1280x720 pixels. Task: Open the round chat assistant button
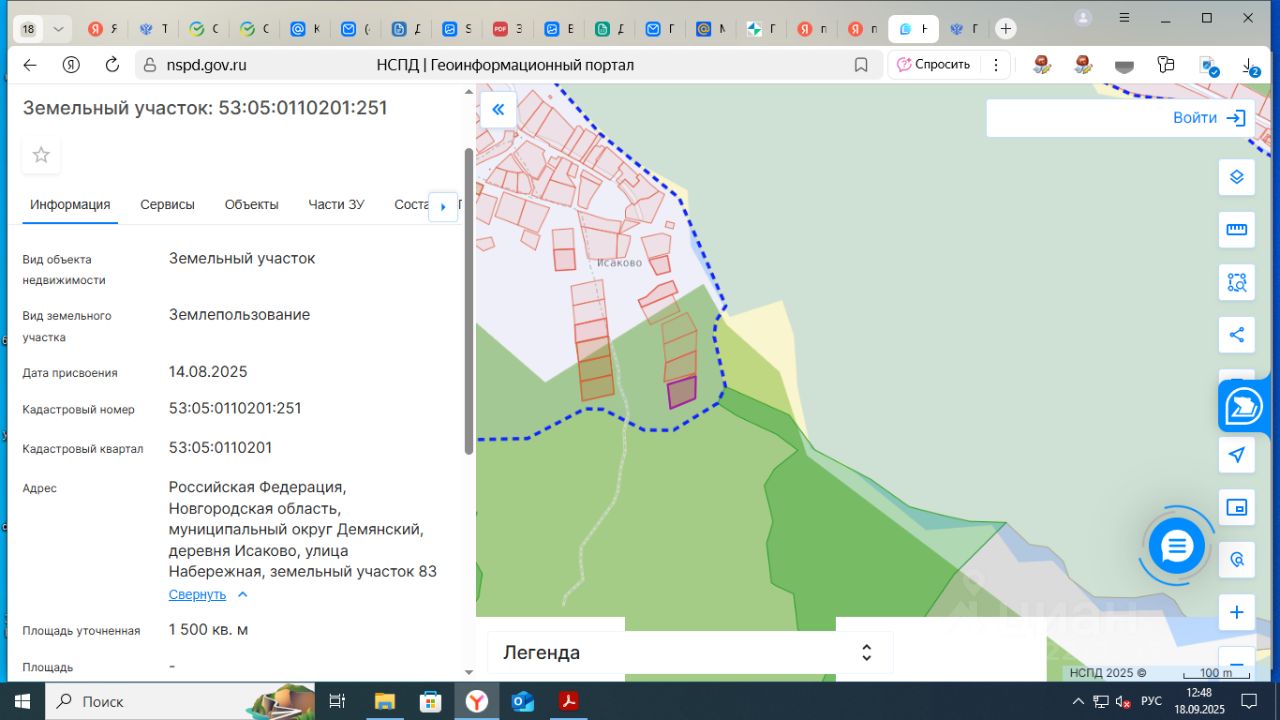(1177, 546)
